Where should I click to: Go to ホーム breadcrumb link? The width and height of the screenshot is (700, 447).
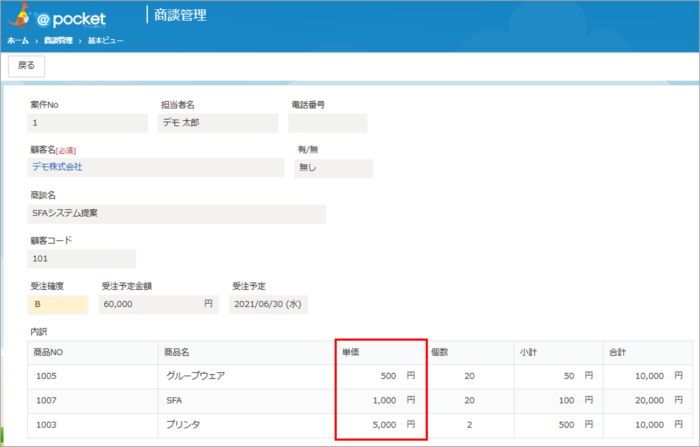pyautogui.click(x=18, y=41)
